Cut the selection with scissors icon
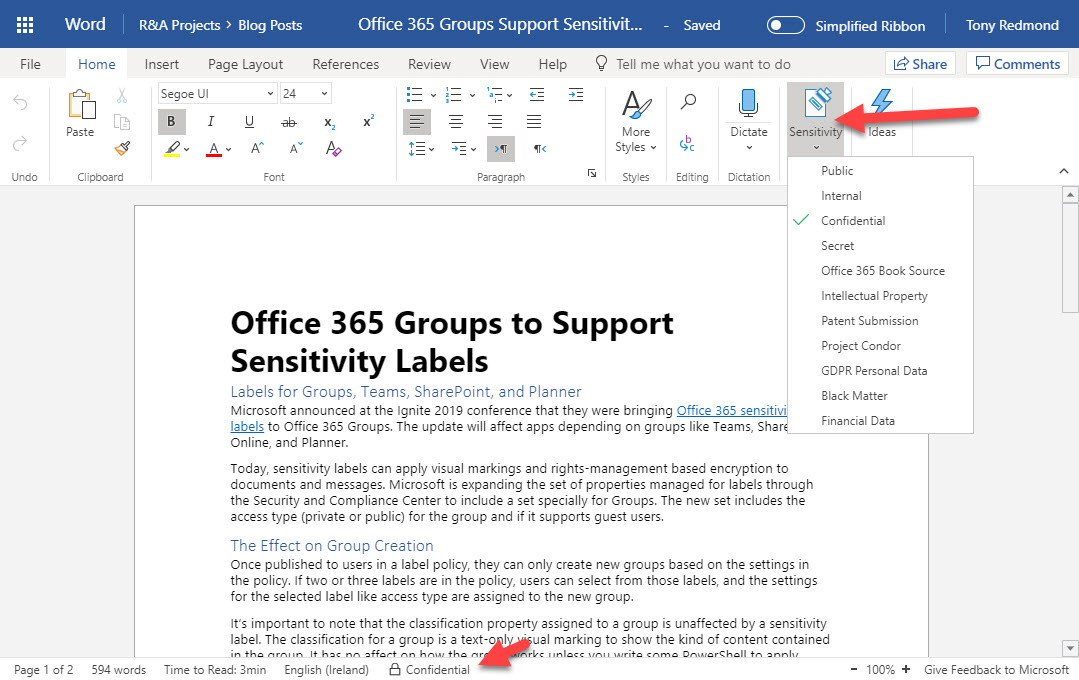The image size is (1079, 680). [x=122, y=96]
